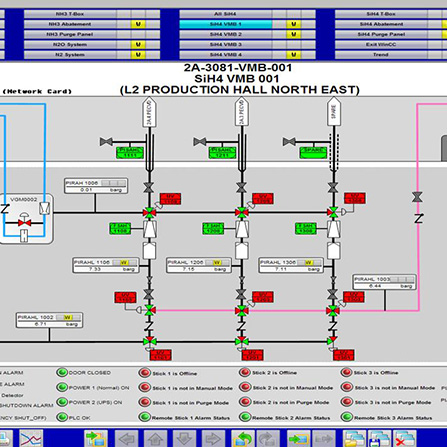Open the NH3 Purge Panel screen
The image size is (447, 447).
pyautogui.click(x=70, y=34)
